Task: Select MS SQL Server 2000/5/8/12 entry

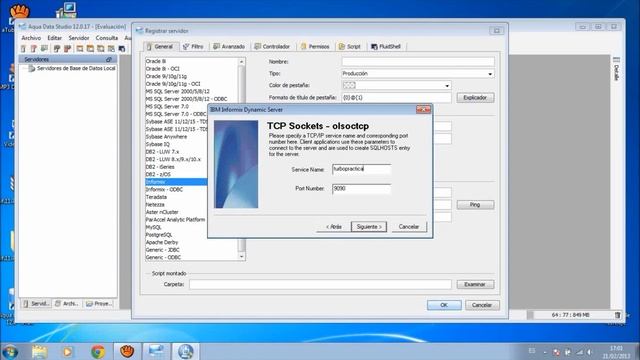Action: 178,91
